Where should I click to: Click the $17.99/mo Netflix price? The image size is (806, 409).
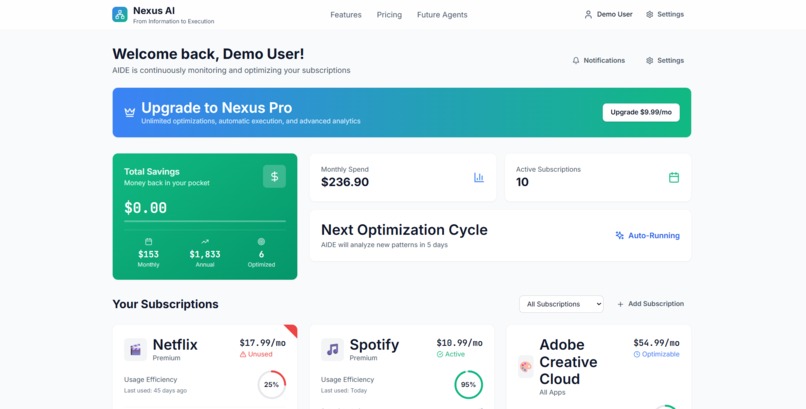[263, 343]
